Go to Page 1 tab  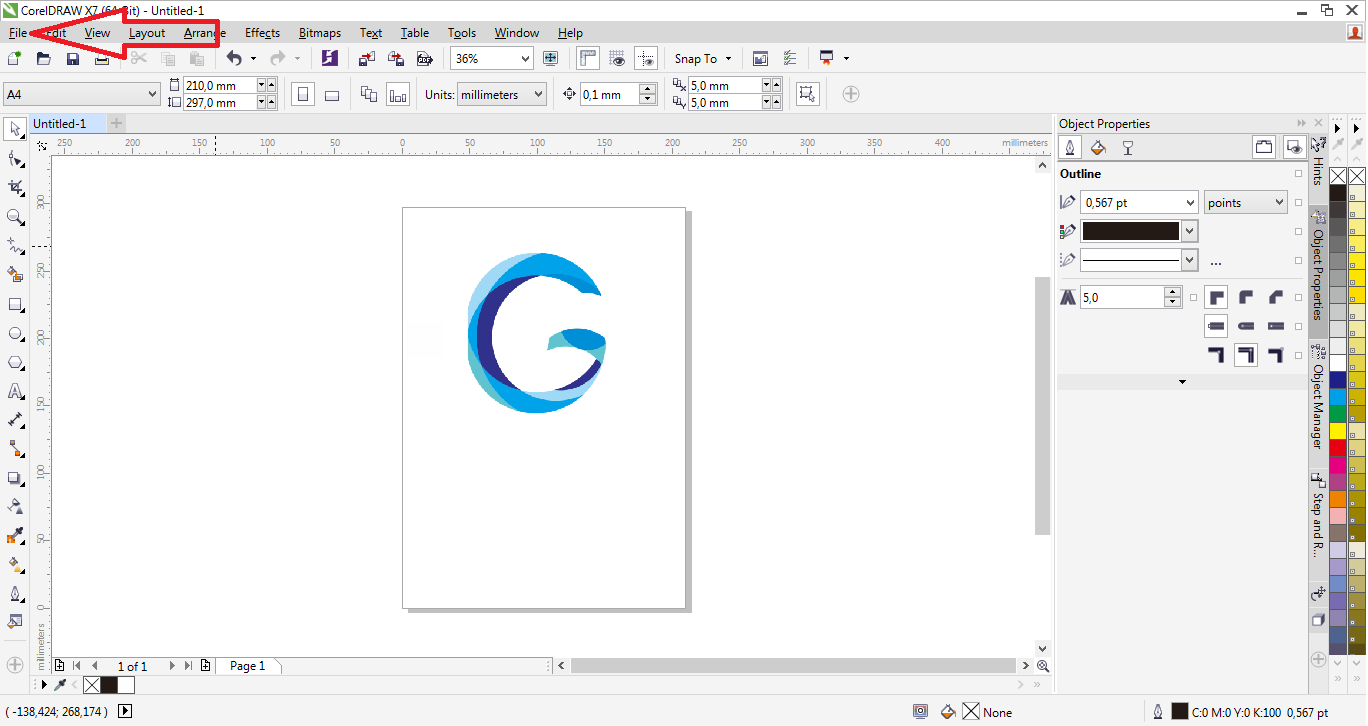click(248, 665)
